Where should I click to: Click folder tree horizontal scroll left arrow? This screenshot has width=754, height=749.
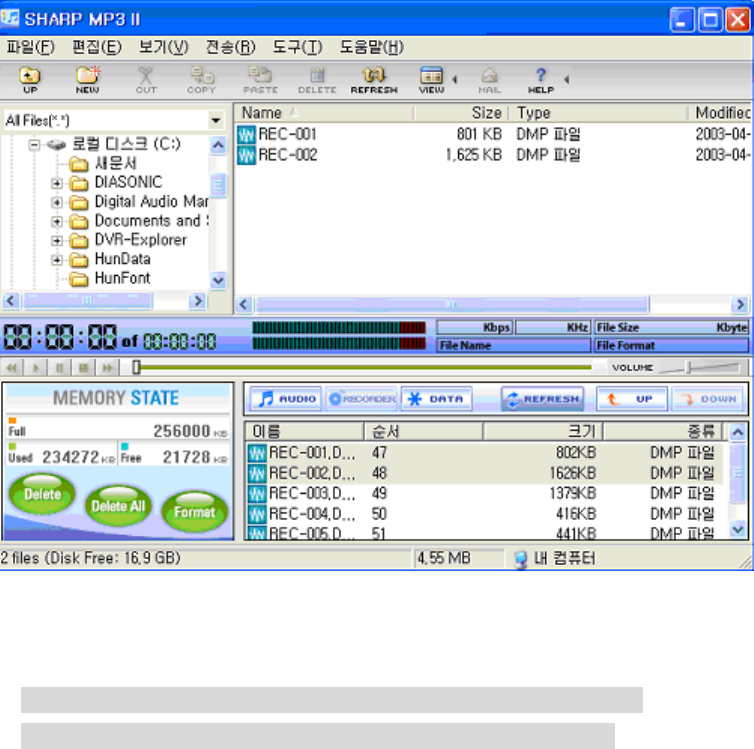[11, 301]
